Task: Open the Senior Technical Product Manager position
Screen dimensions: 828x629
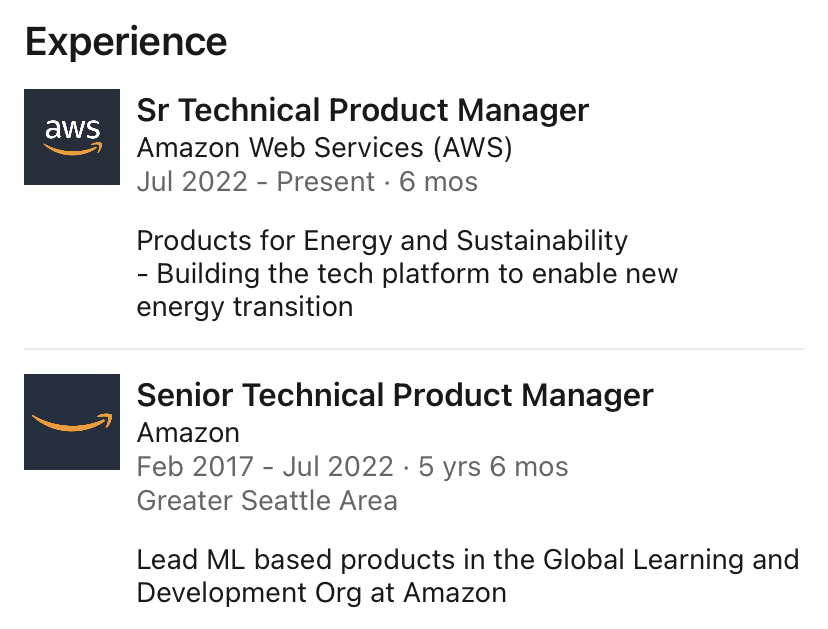Action: 394,395
